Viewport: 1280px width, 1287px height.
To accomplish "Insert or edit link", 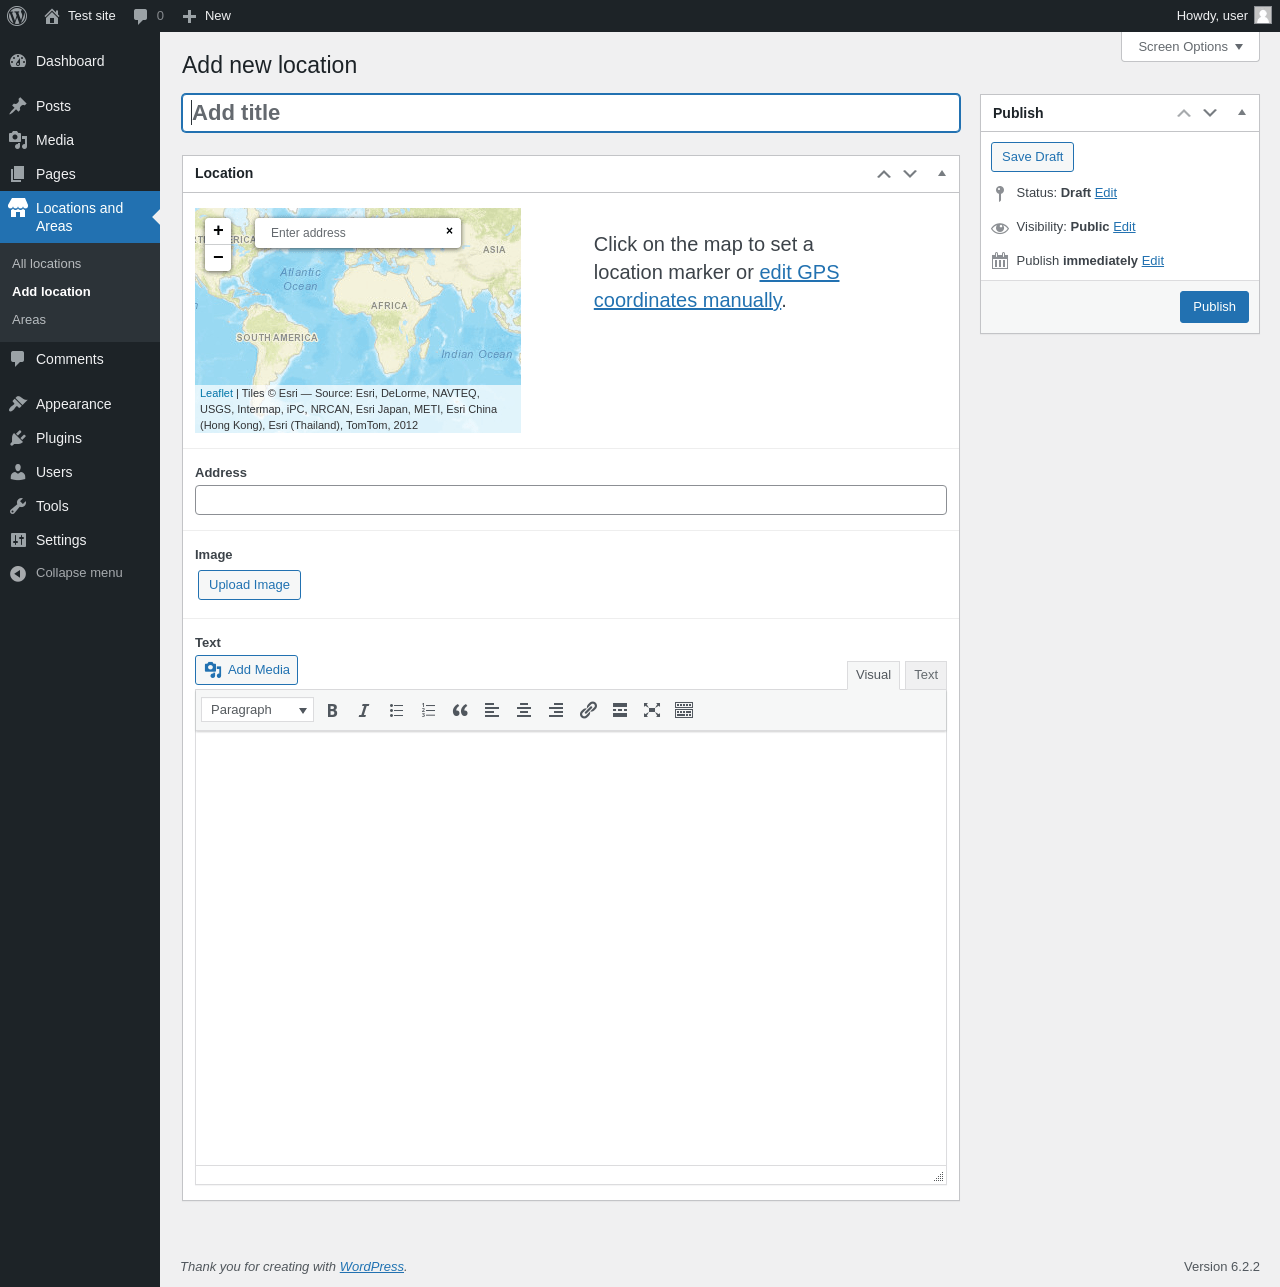I will [588, 710].
